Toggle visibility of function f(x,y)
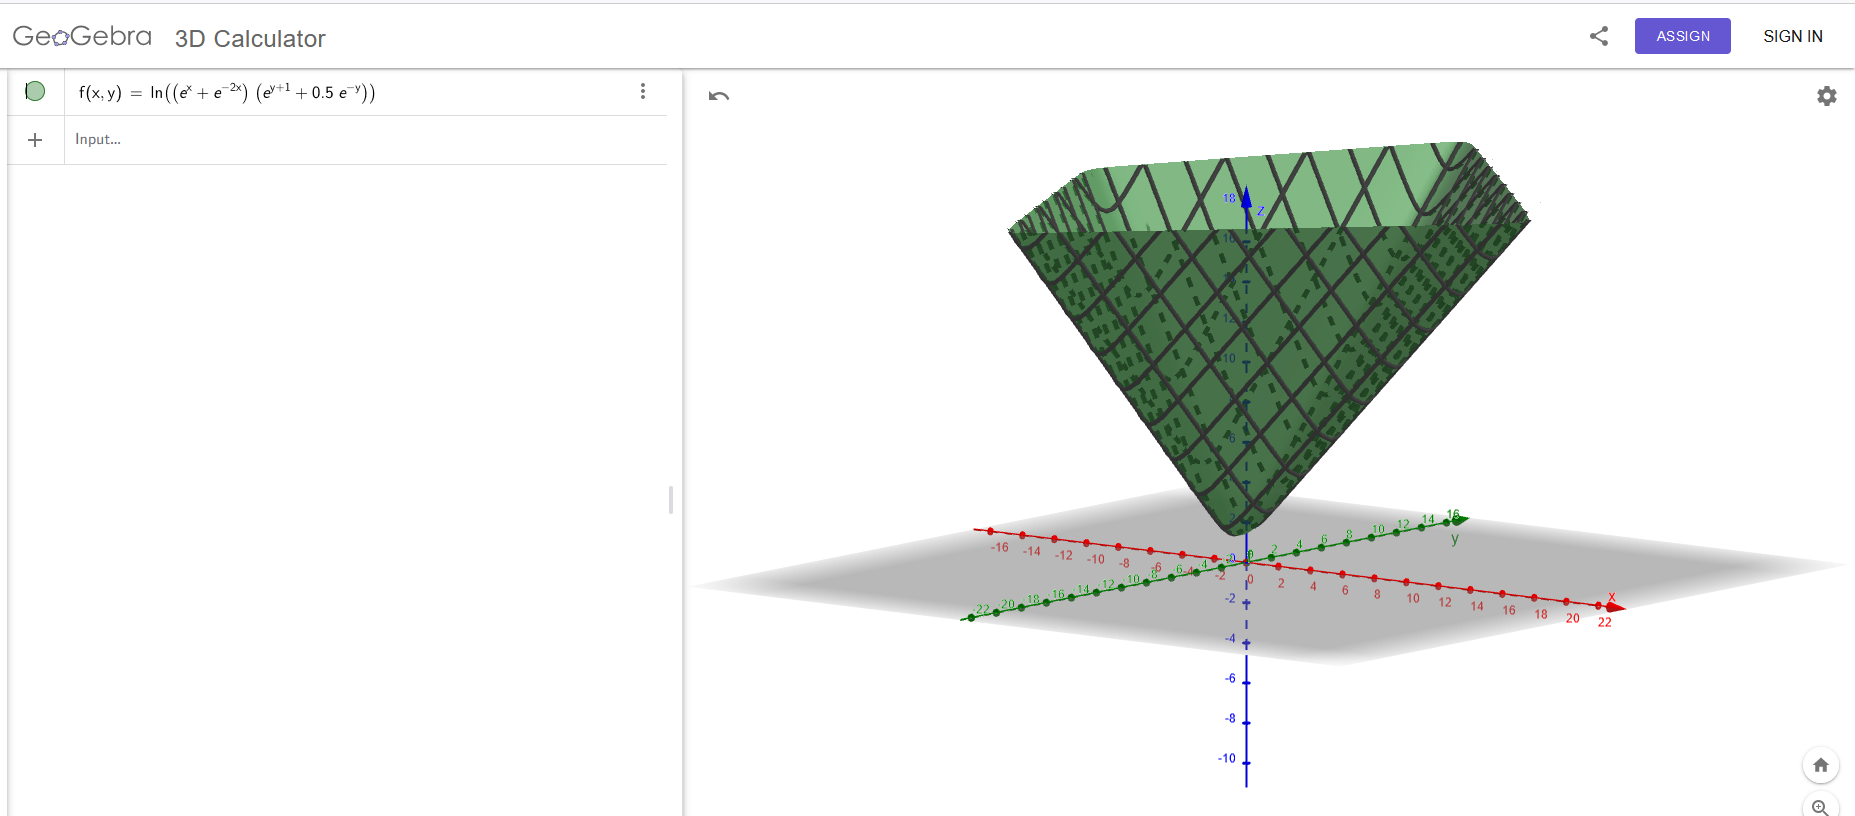 [x=35, y=92]
